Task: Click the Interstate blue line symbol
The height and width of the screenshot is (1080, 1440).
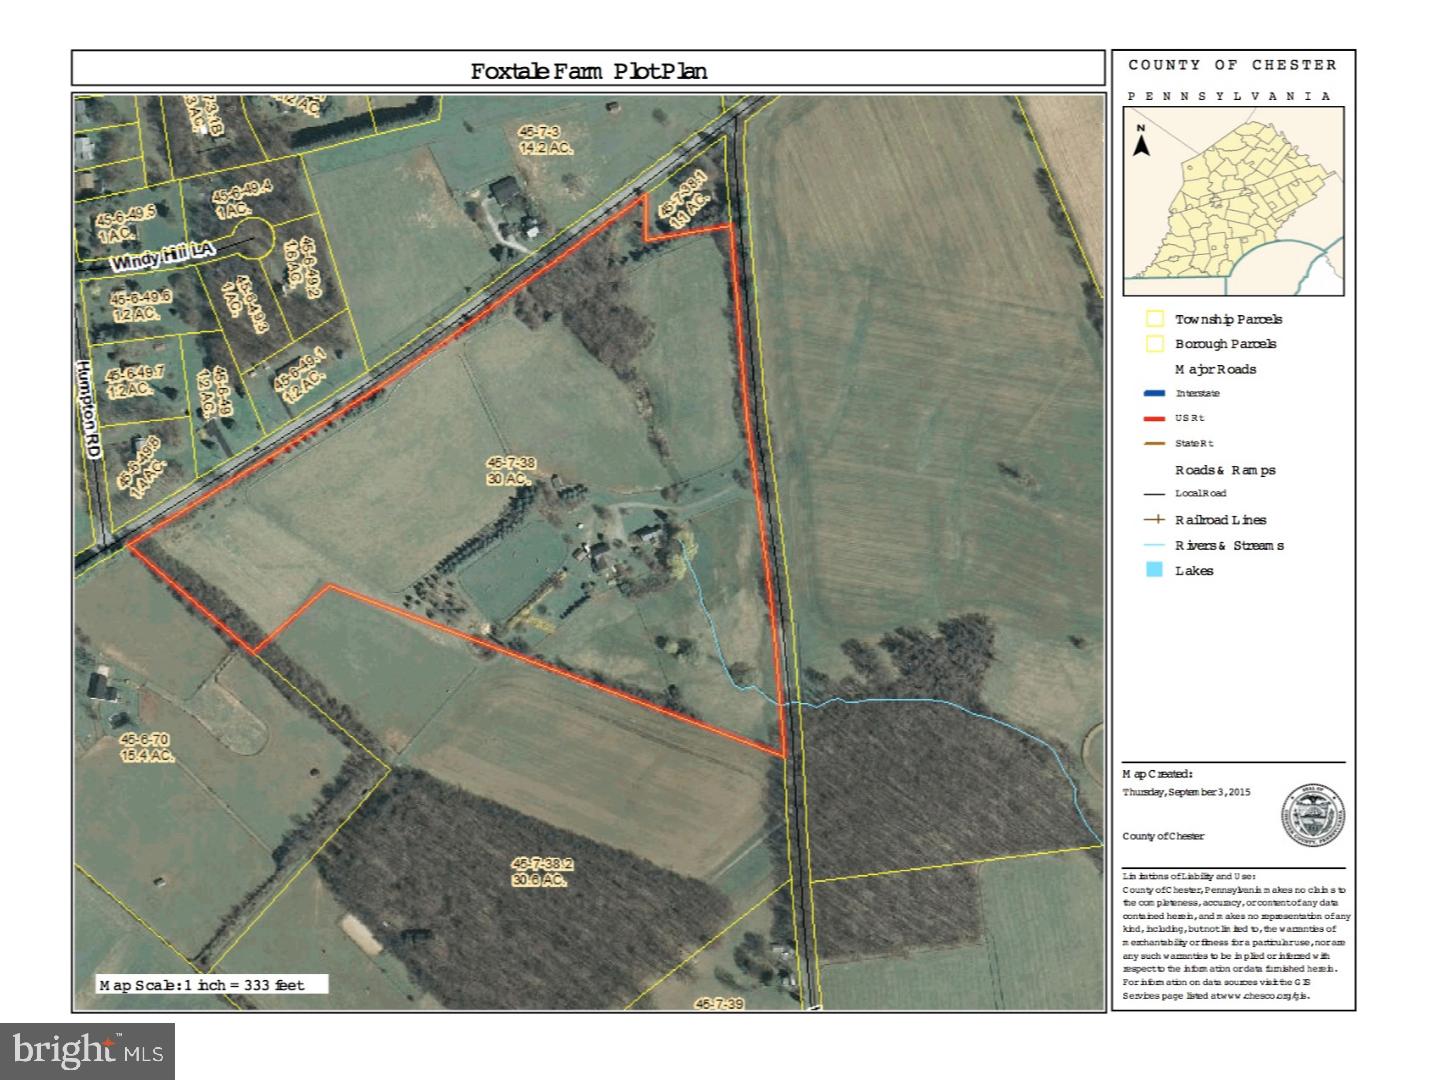Action: point(1155,394)
